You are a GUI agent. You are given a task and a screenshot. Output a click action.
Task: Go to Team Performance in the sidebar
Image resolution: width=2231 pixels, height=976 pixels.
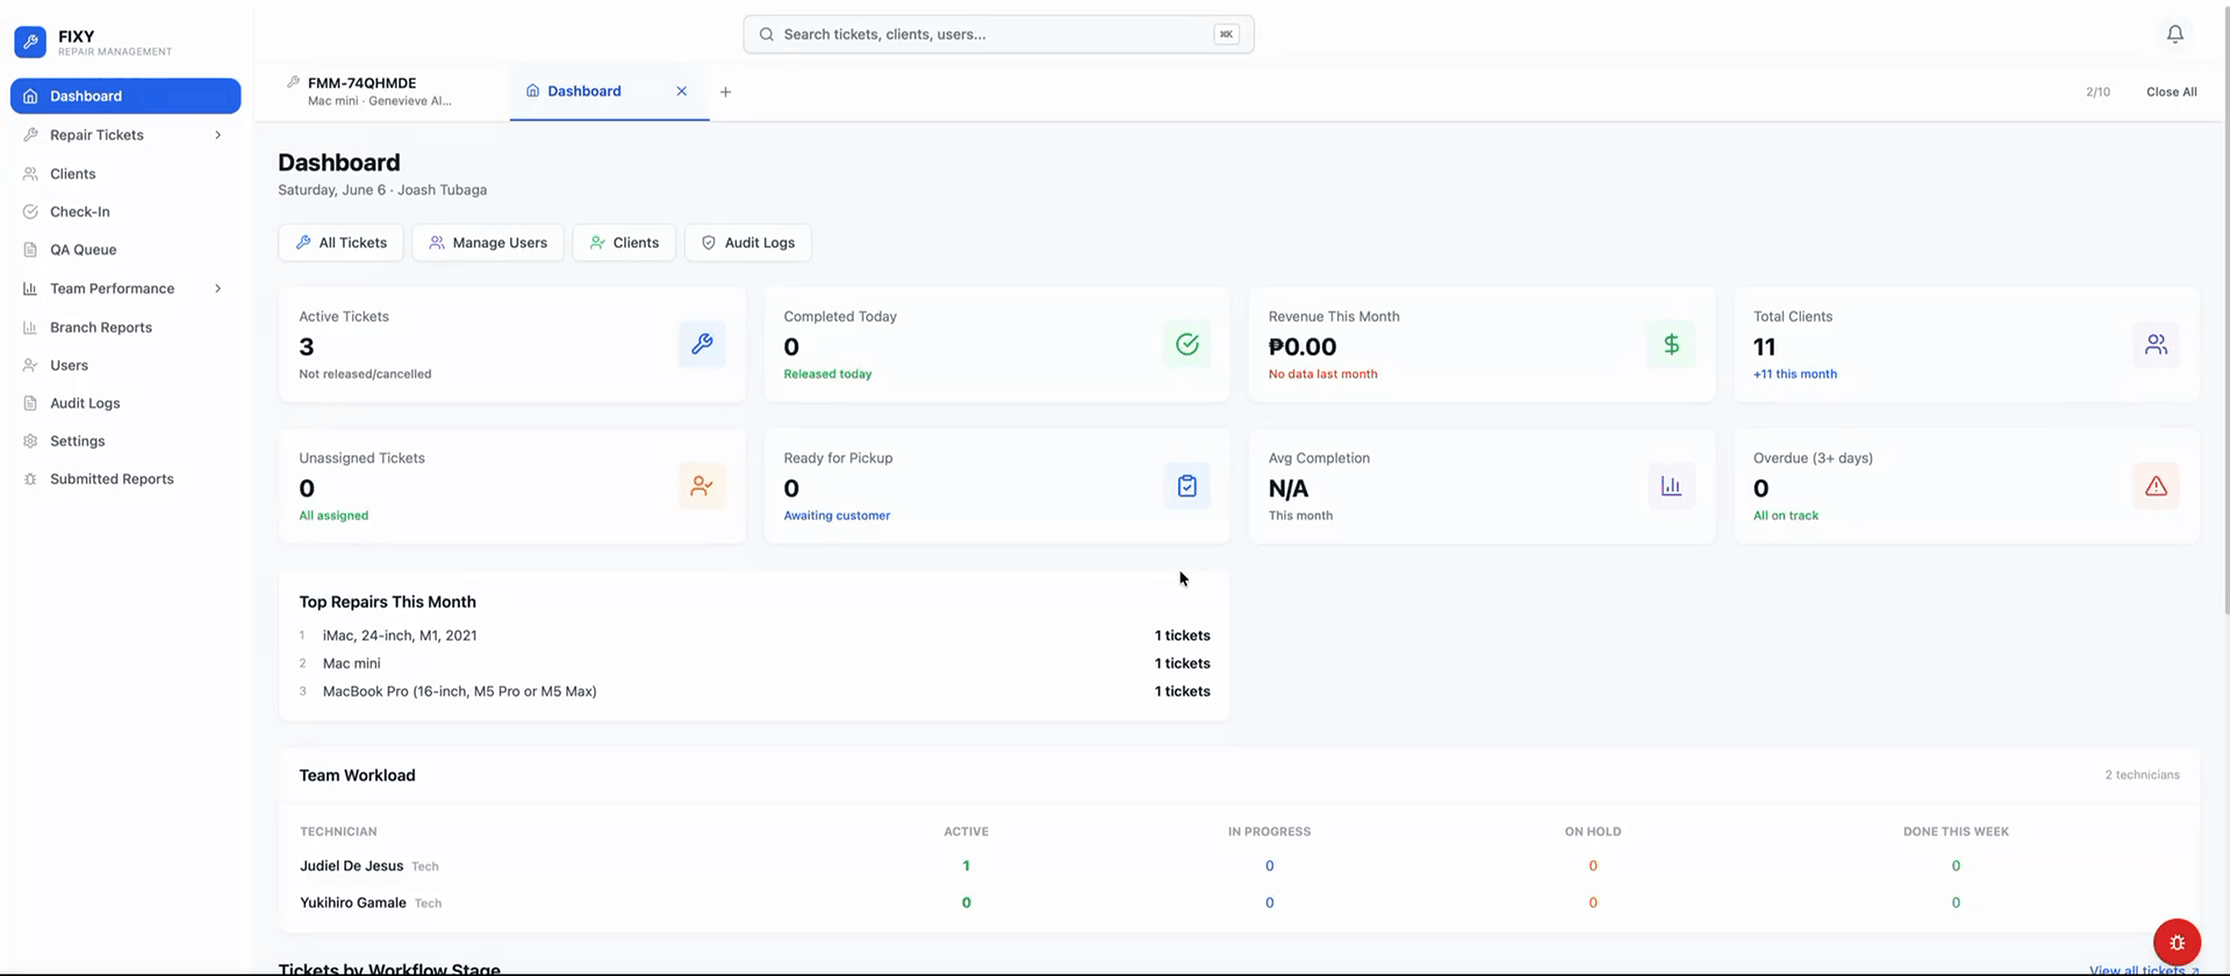coord(125,289)
